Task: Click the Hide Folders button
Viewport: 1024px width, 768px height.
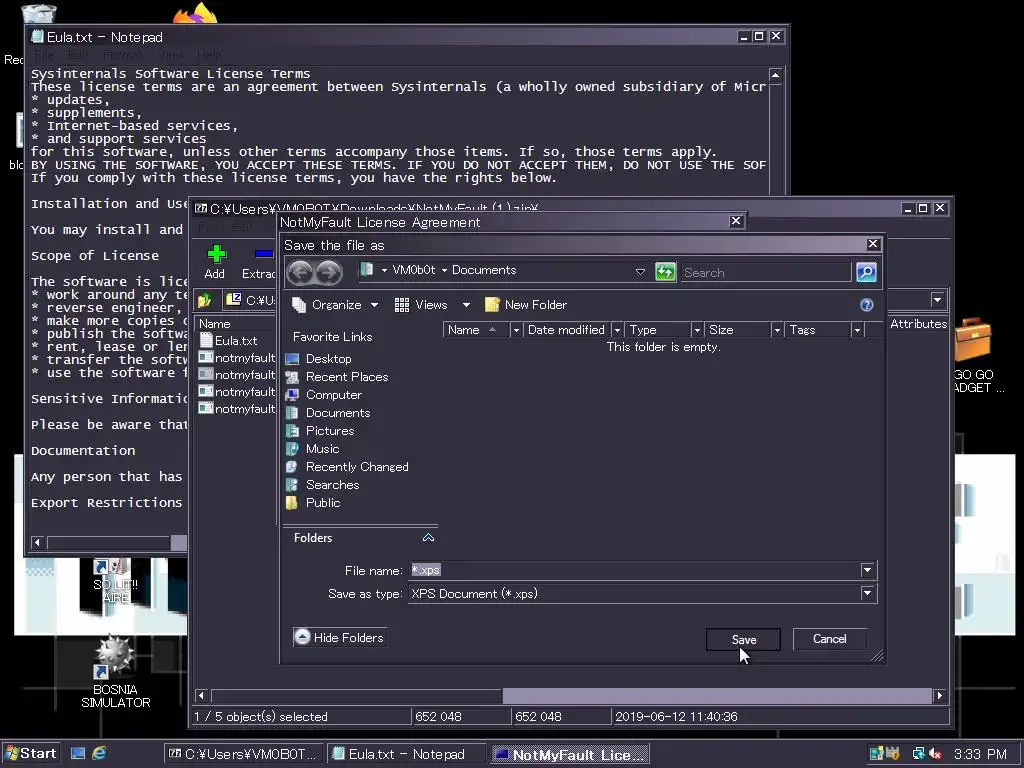Action: (340, 637)
